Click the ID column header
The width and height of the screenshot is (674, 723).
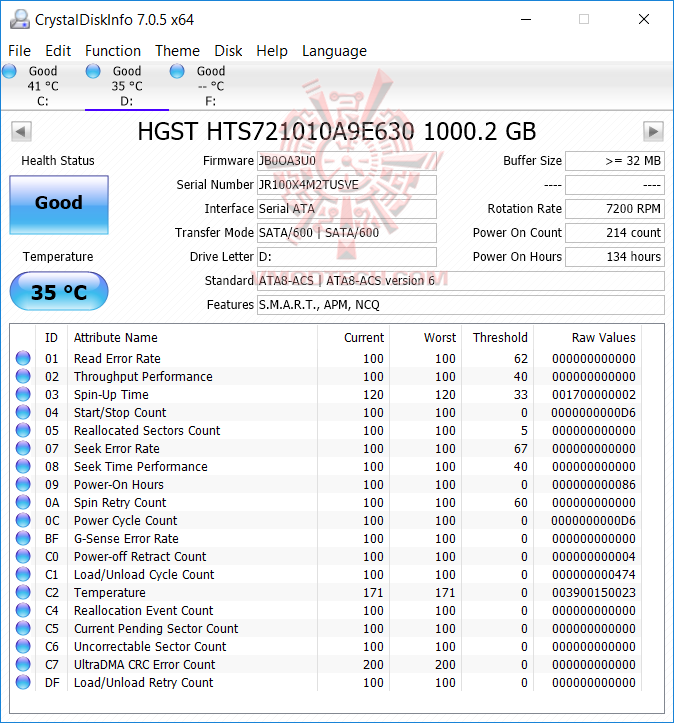[51, 338]
